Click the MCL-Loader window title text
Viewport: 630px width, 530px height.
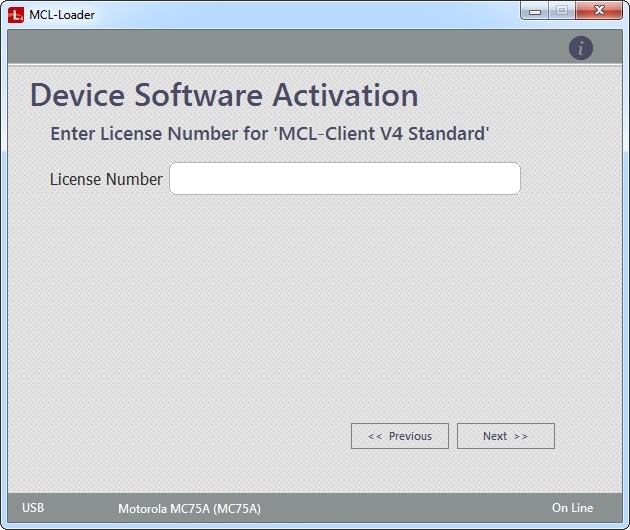click(x=62, y=14)
